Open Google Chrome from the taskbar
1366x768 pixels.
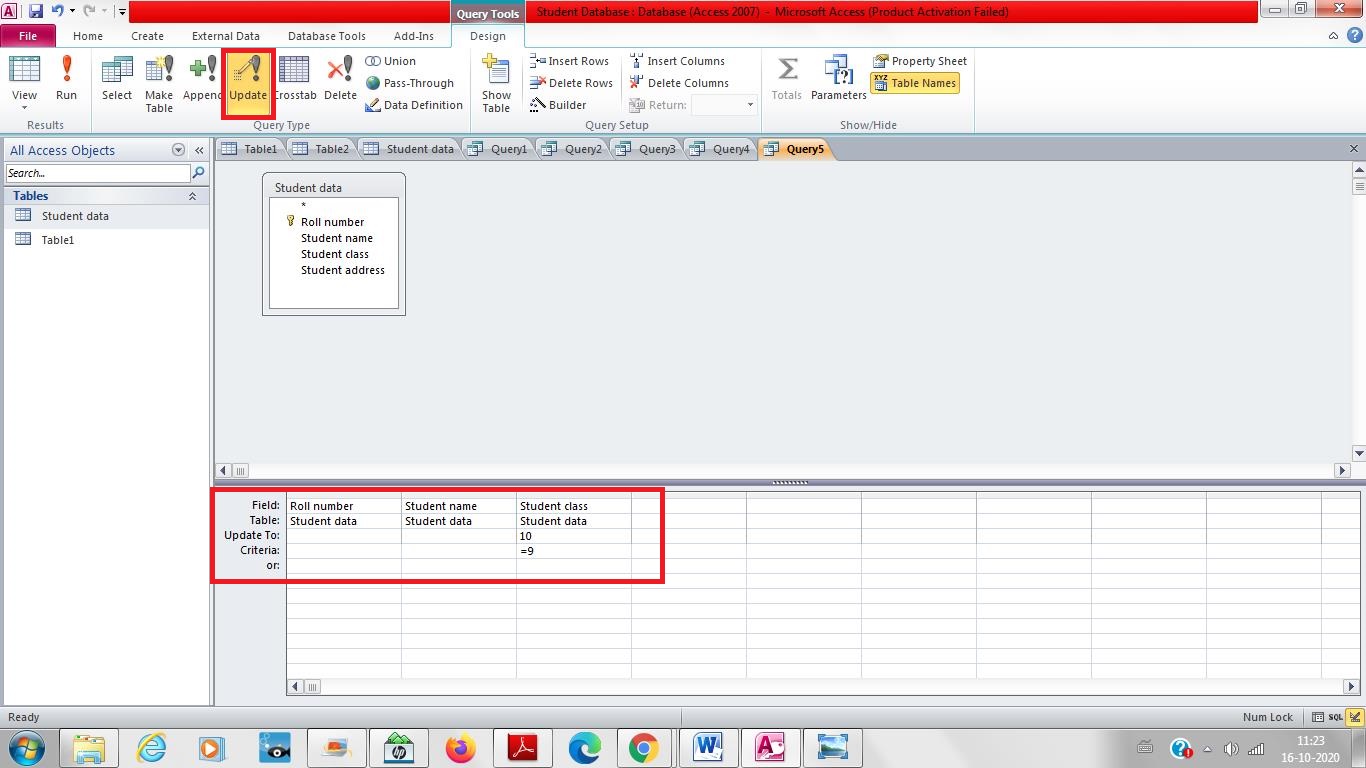pyautogui.click(x=645, y=748)
